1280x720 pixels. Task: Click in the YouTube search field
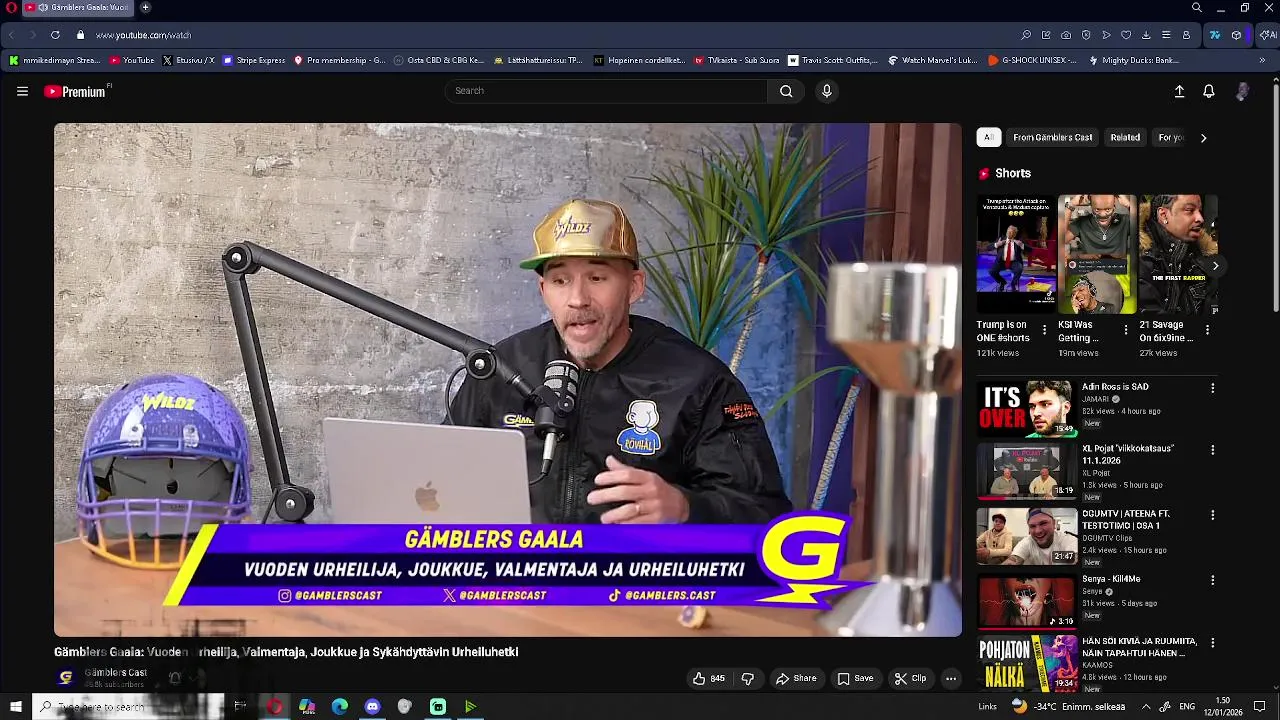(606, 91)
